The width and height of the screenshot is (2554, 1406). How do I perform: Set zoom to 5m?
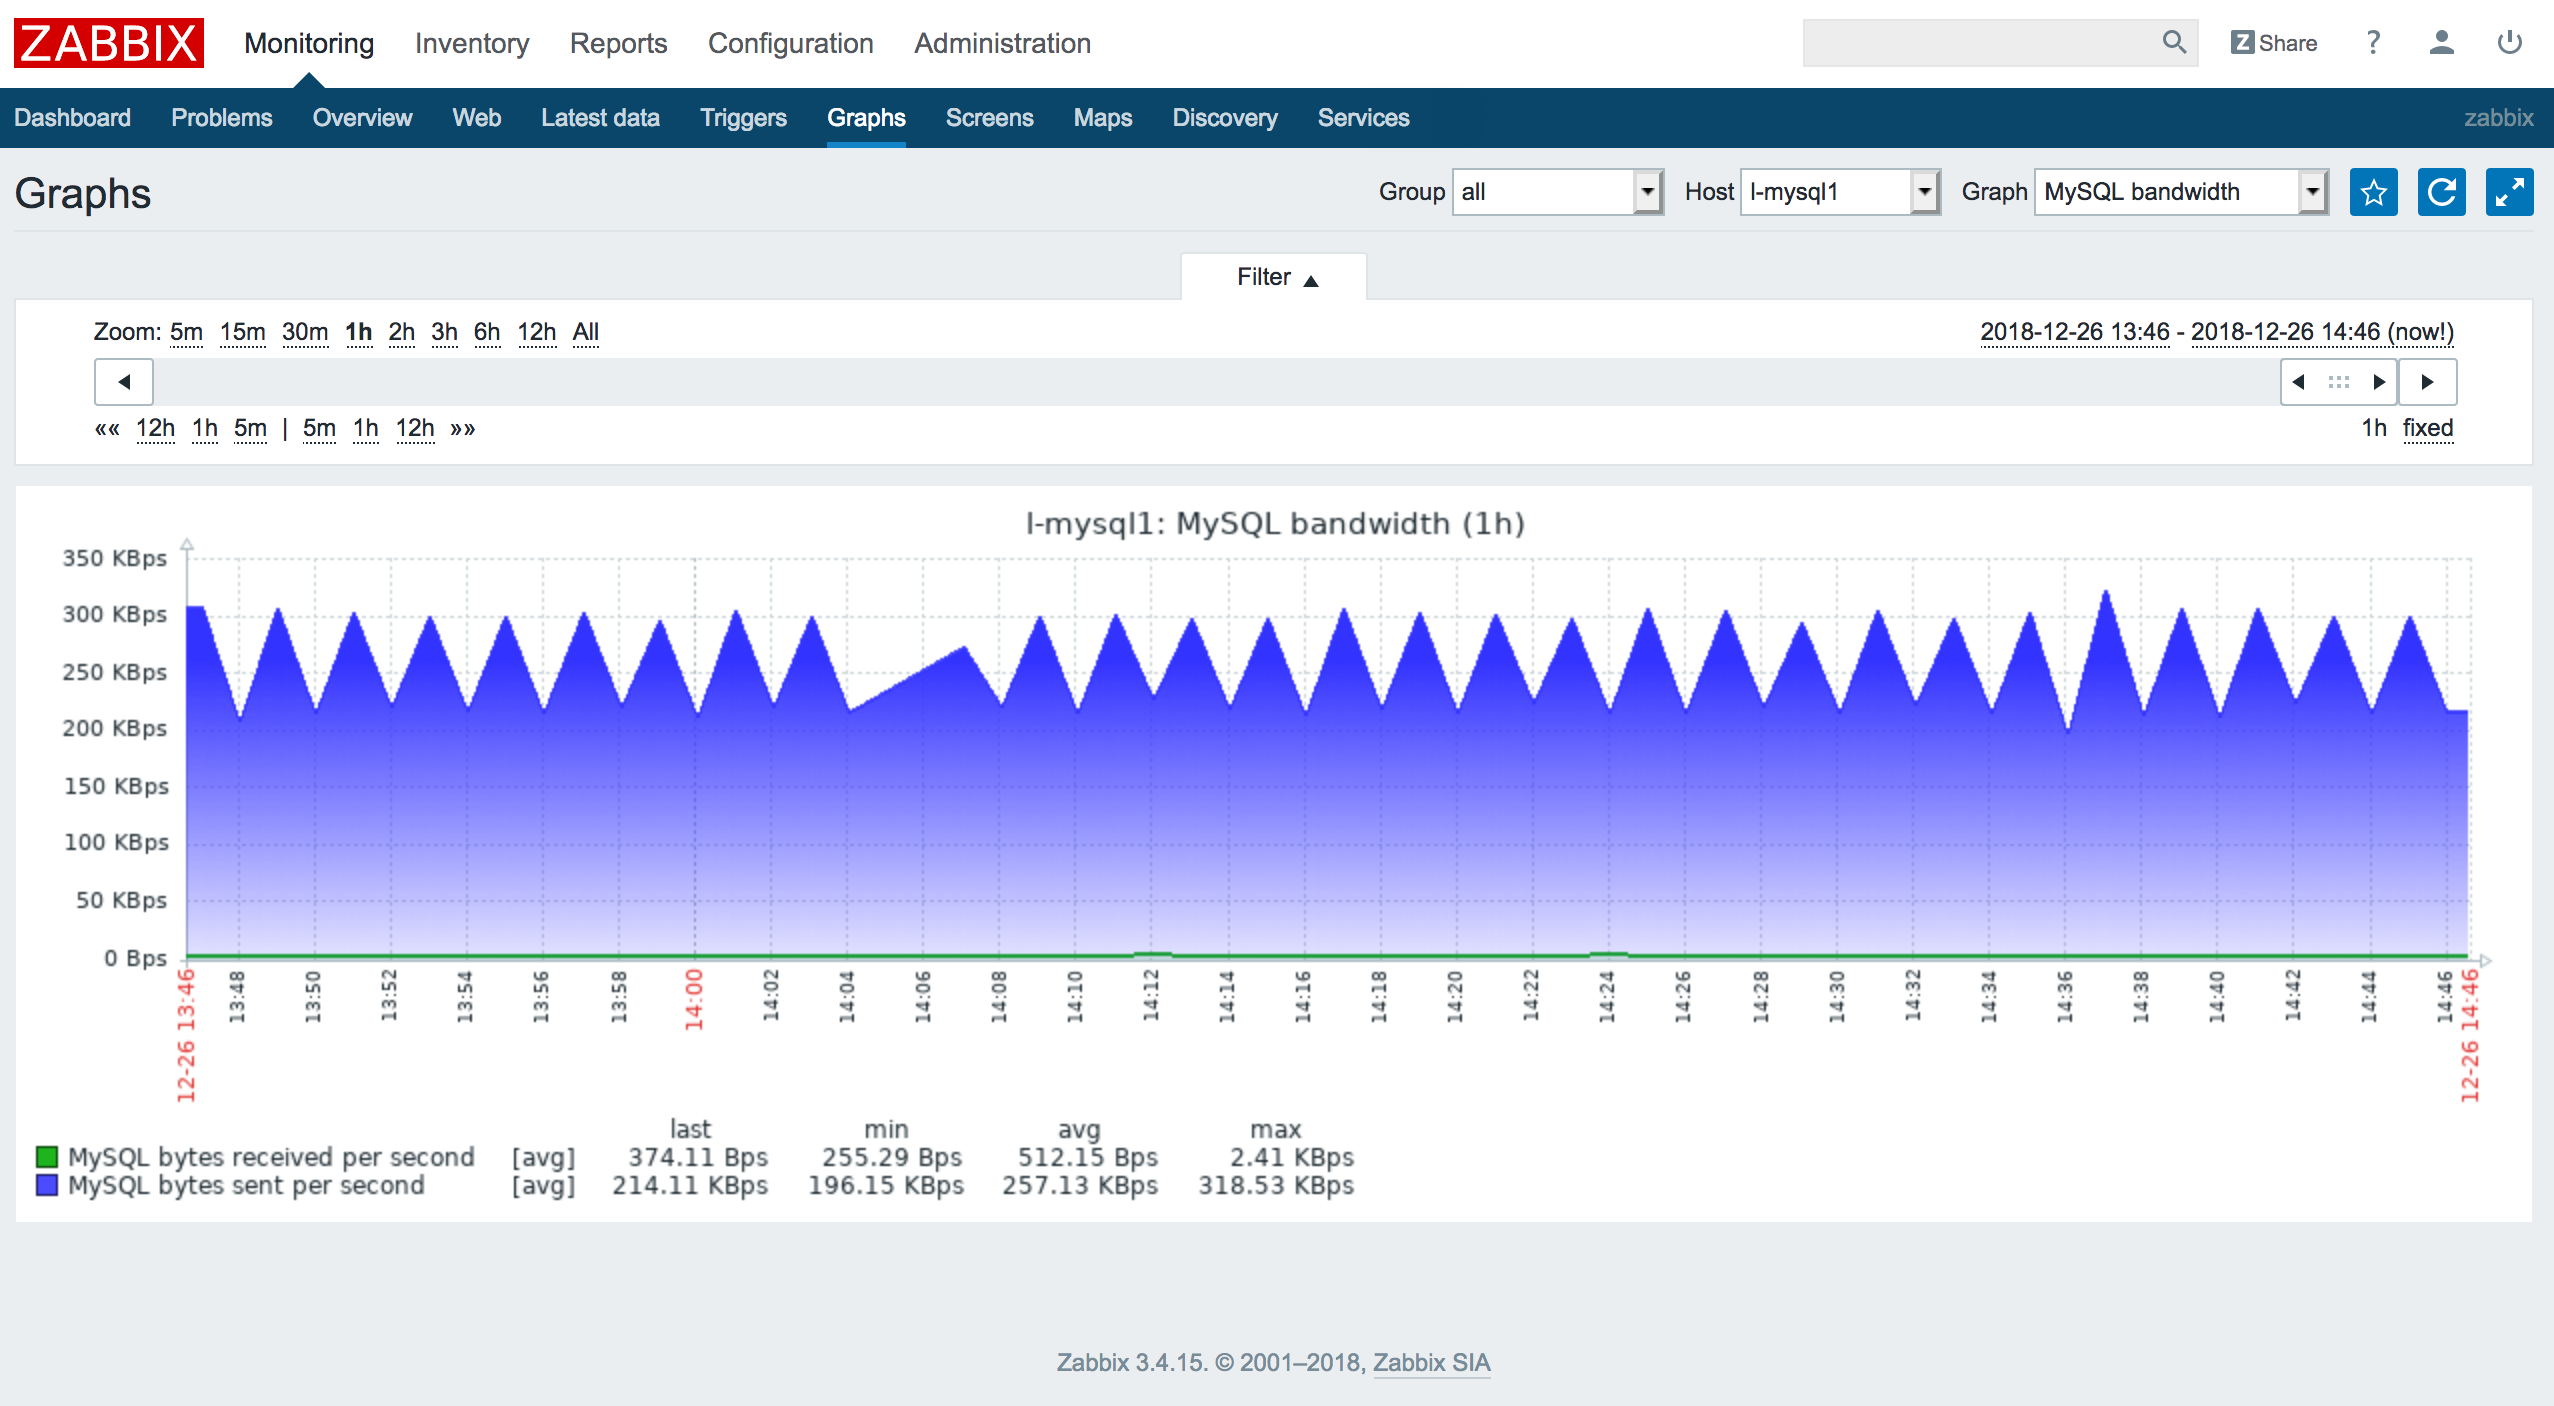pos(187,332)
